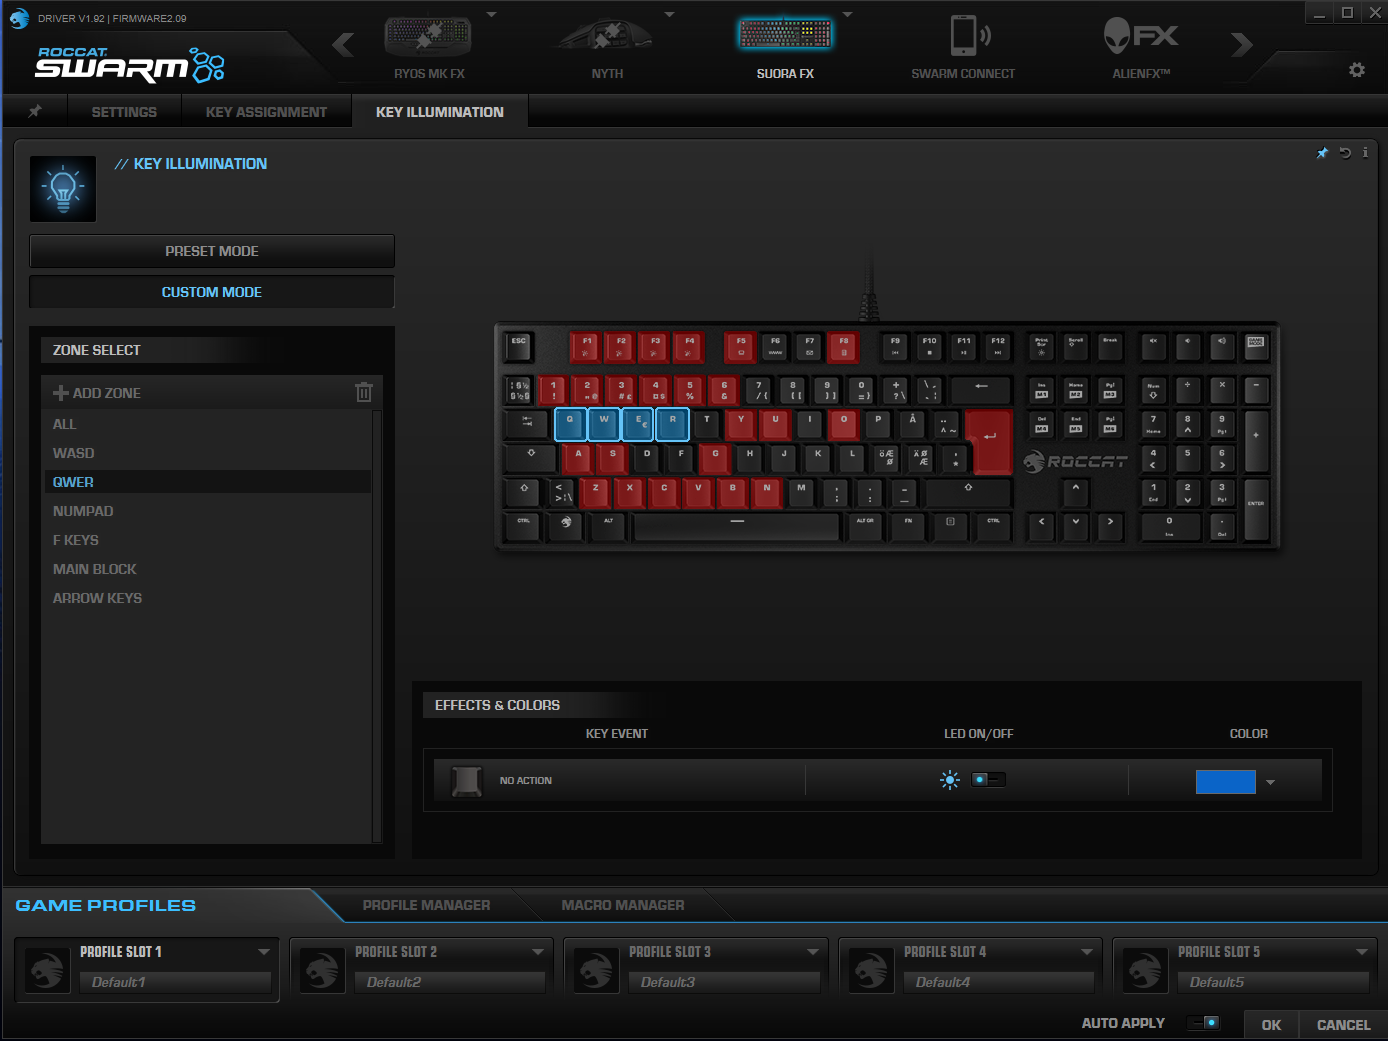Click the blue color swatch
Image resolution: width=1388 pixels, height=1041 pixels.
[1225, 782]
